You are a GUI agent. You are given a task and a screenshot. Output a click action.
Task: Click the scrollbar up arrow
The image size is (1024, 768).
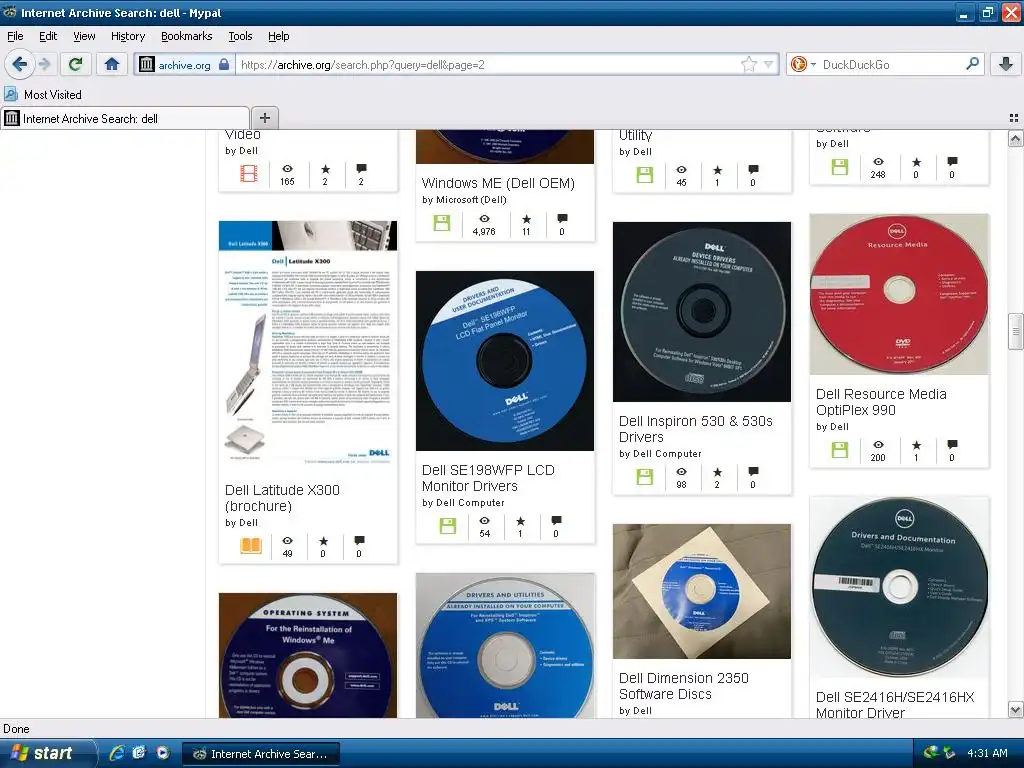pos(1015,138)
